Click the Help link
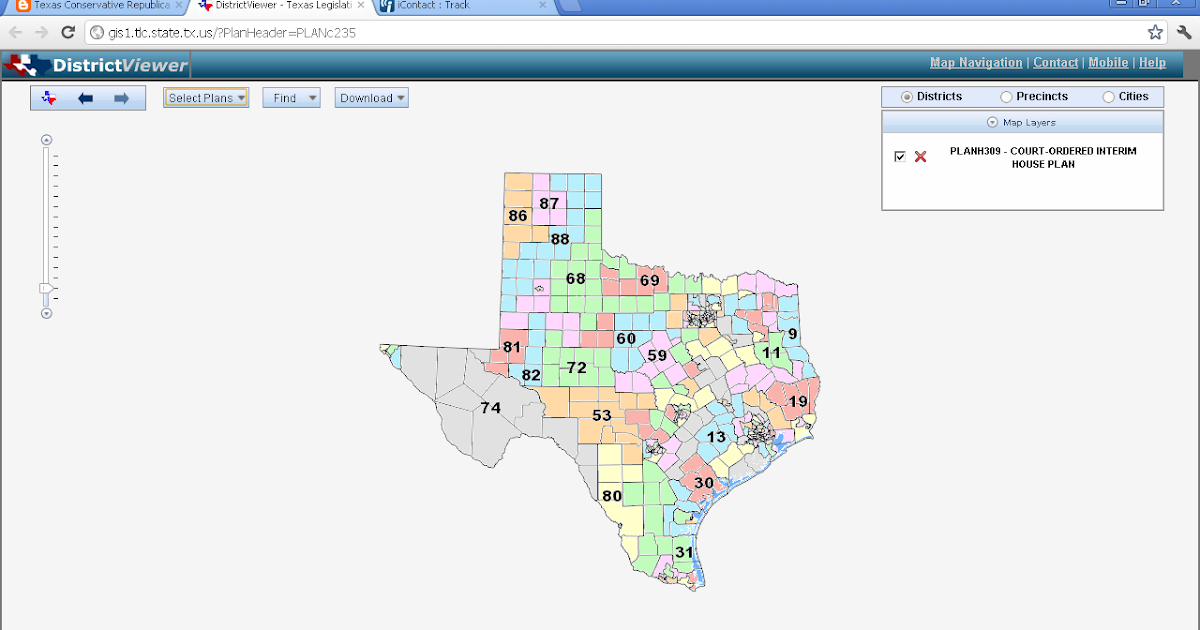The width and height of the screenshot is (1200, 630). pos(1152,62)
